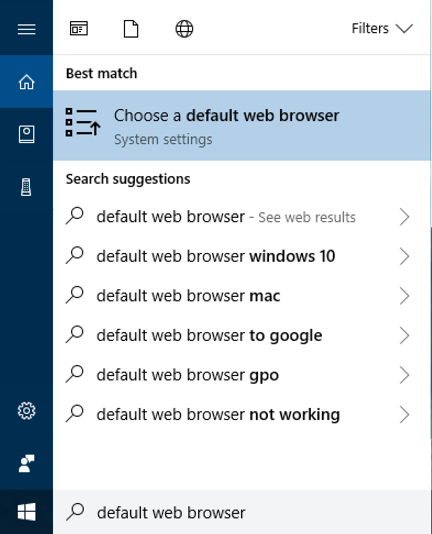
Task: Open the hamburger menu in sidebar
Action: click(x=27, y=29)
